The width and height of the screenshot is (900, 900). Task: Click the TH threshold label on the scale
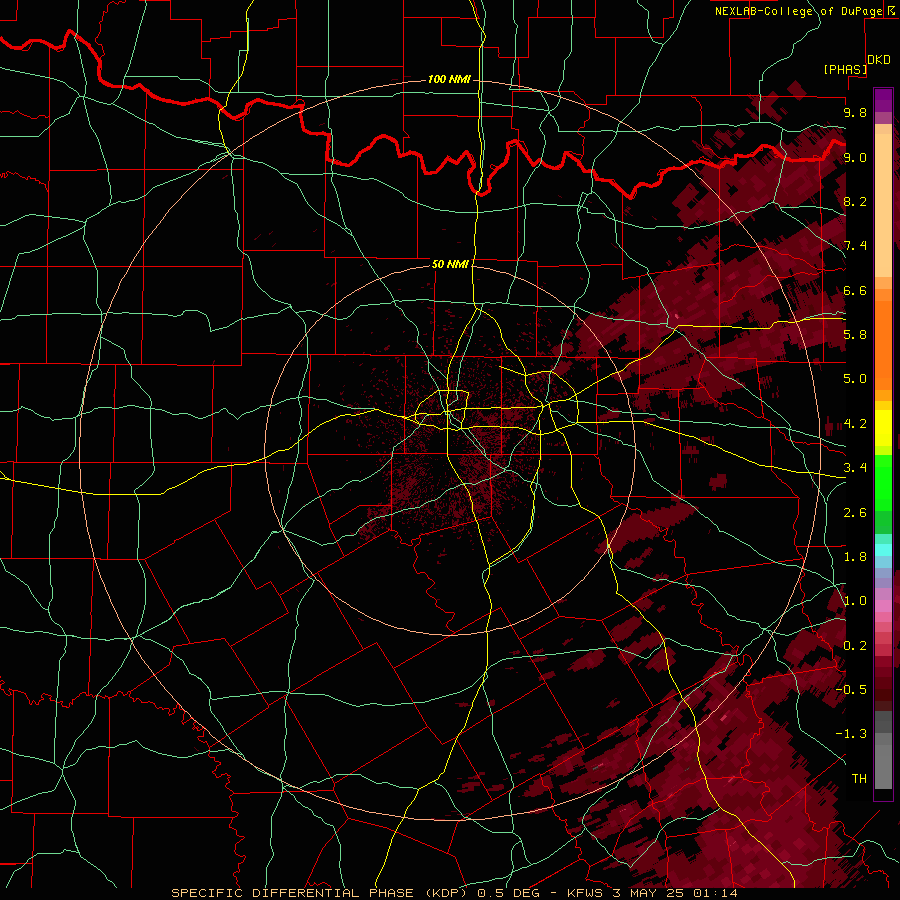pos(859,779)
